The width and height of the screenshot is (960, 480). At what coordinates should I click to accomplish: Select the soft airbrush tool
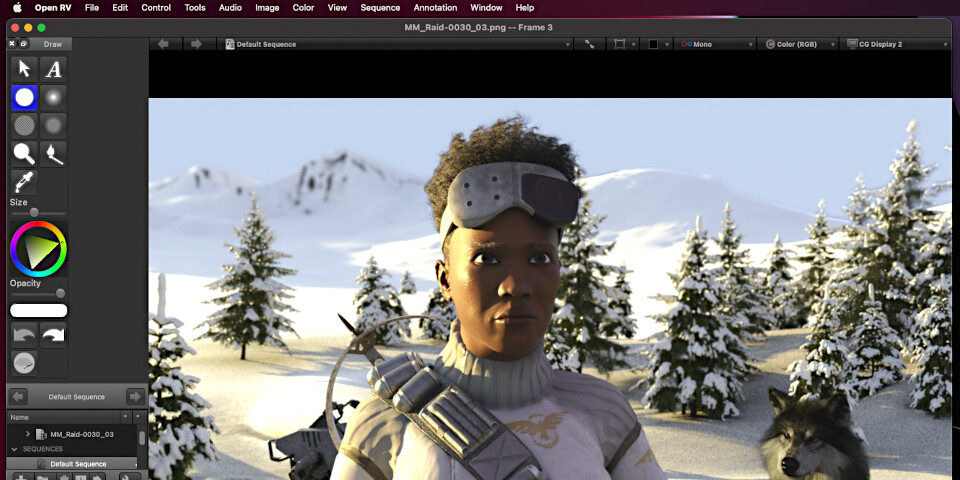pos(54,97)
